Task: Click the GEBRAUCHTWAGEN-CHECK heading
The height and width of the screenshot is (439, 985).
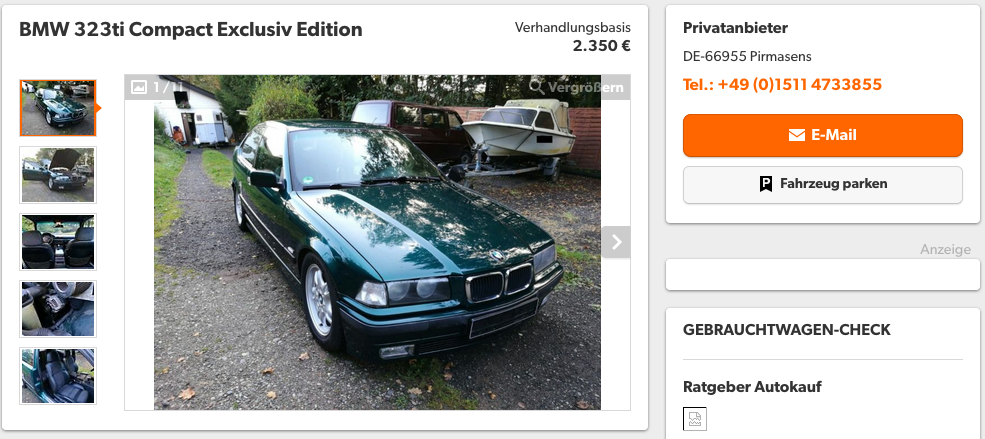Action: [786, 330]
